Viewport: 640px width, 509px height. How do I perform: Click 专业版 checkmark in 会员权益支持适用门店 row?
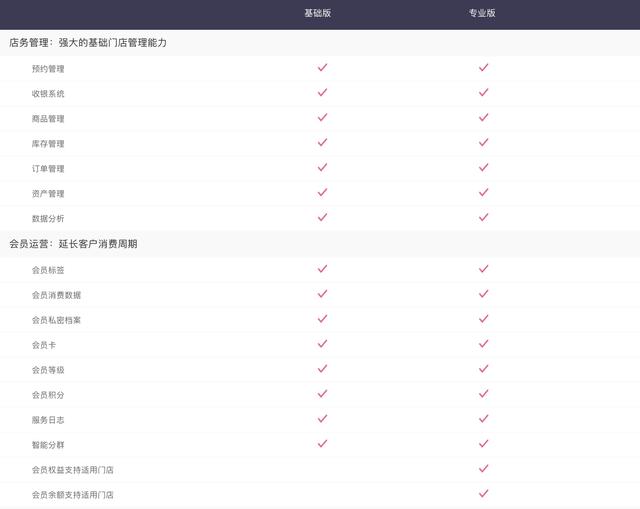[x=484, y=468]
